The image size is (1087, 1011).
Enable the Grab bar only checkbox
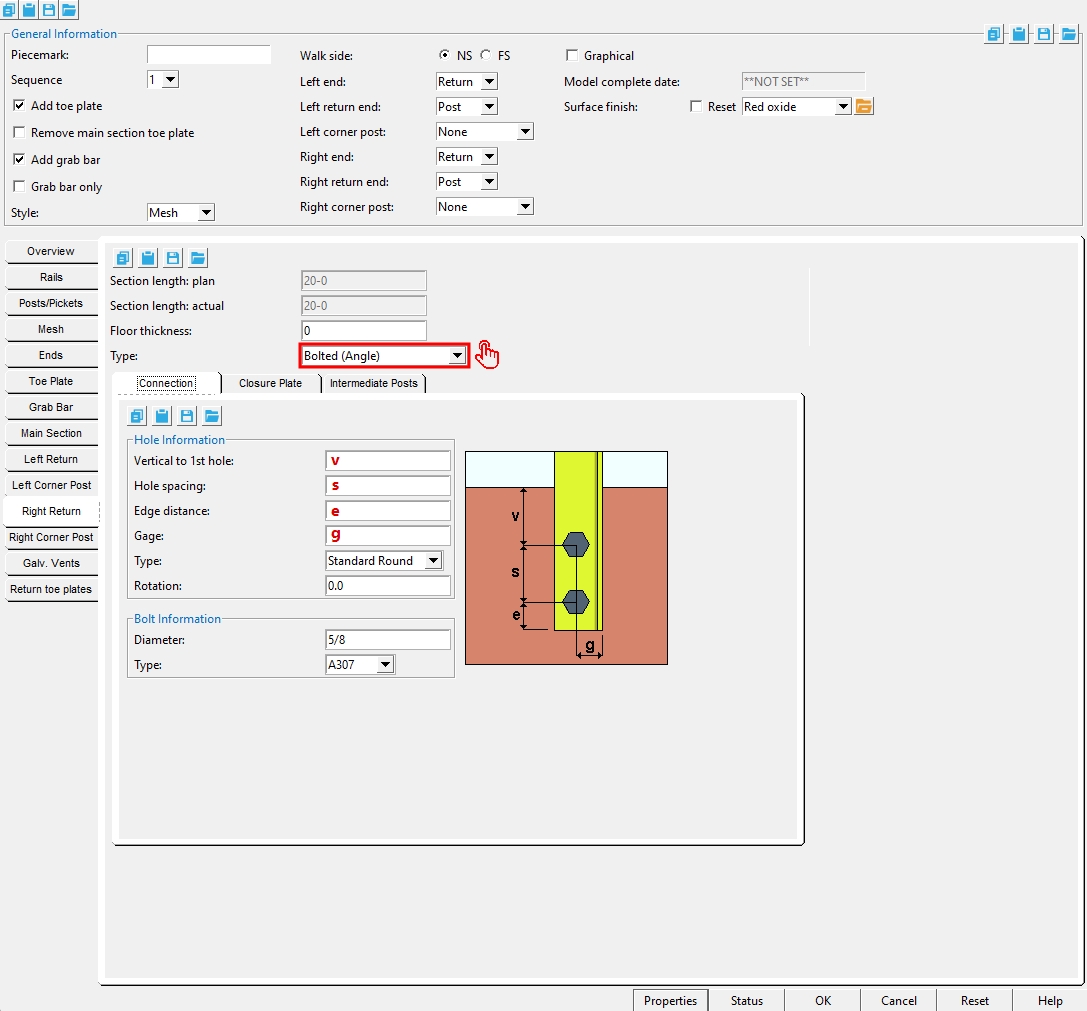[x=19, y=187]
